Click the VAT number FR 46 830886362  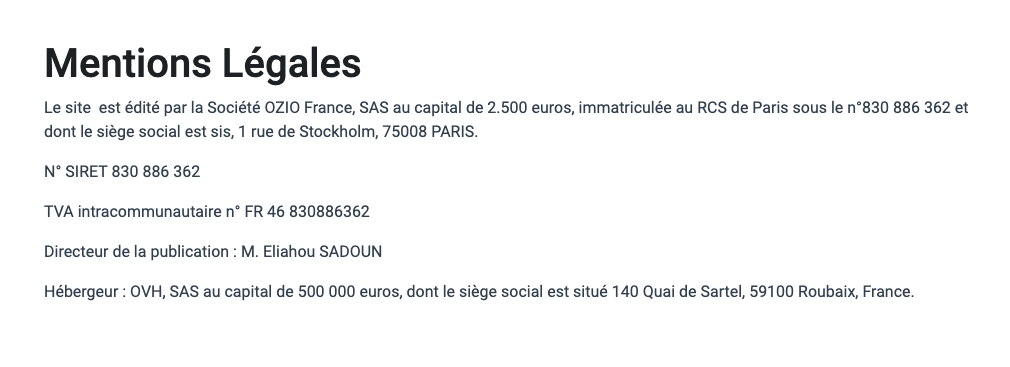[x=307, y=212]
